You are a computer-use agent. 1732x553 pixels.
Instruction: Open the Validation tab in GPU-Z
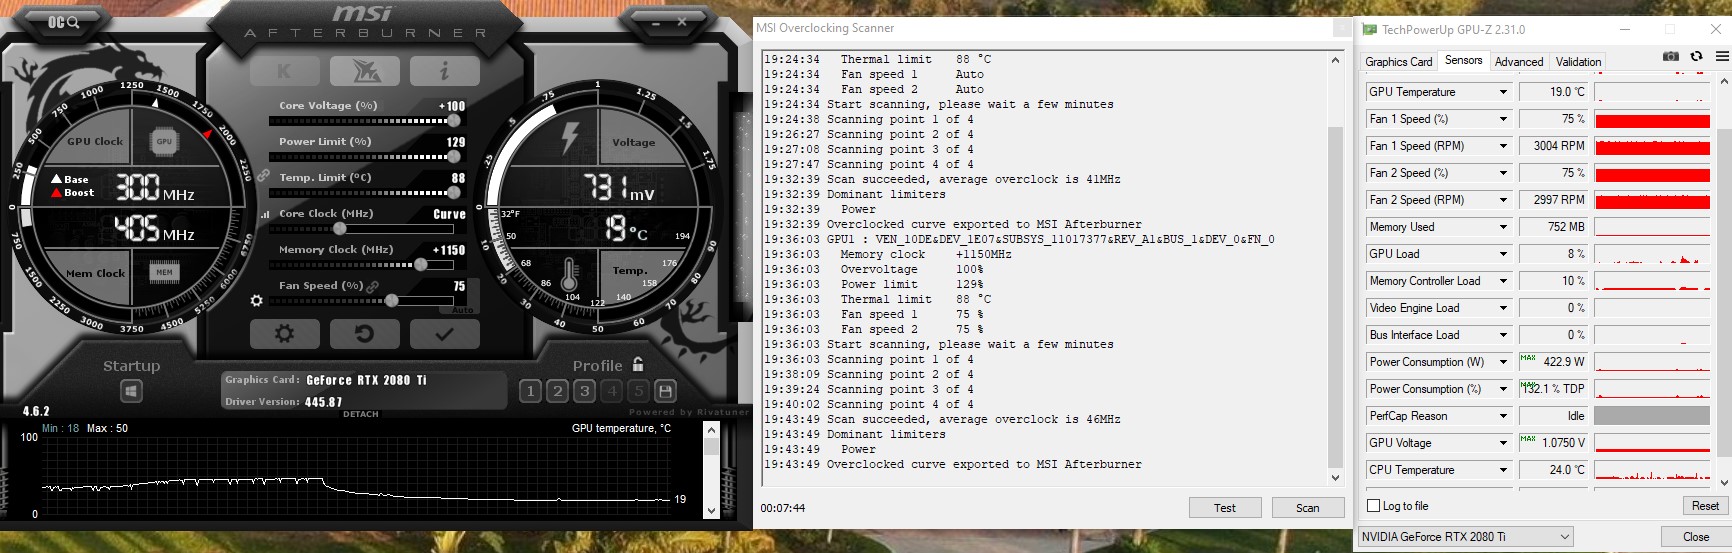[1578, 62]
